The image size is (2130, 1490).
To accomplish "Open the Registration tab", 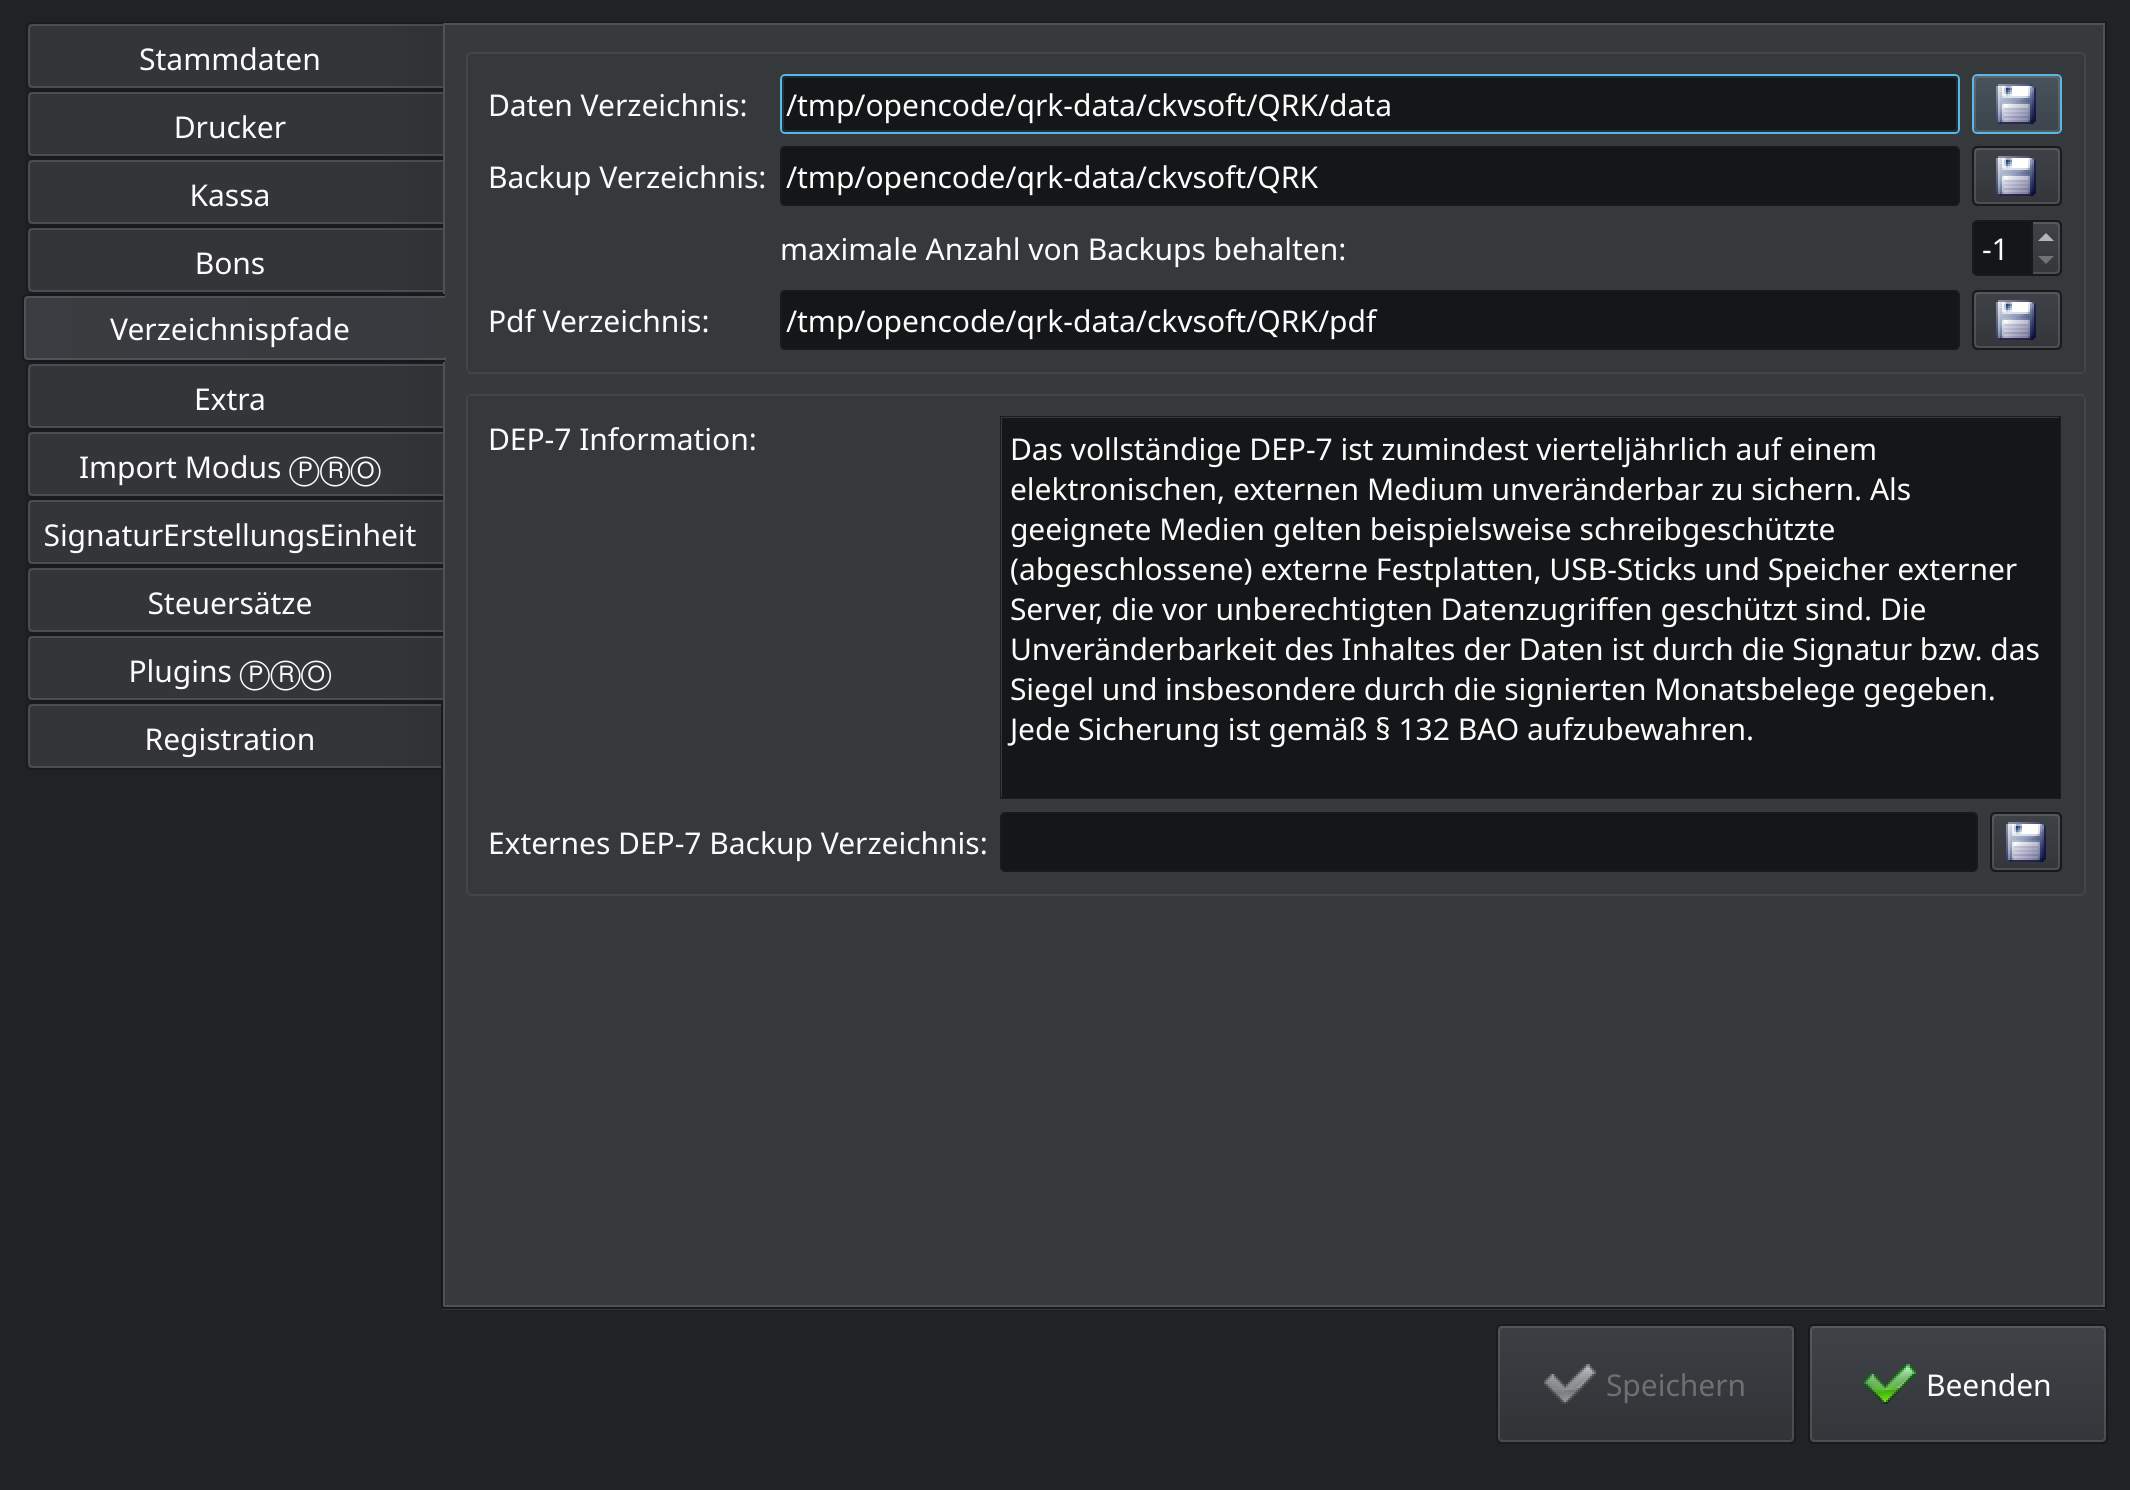I will 235,739.
